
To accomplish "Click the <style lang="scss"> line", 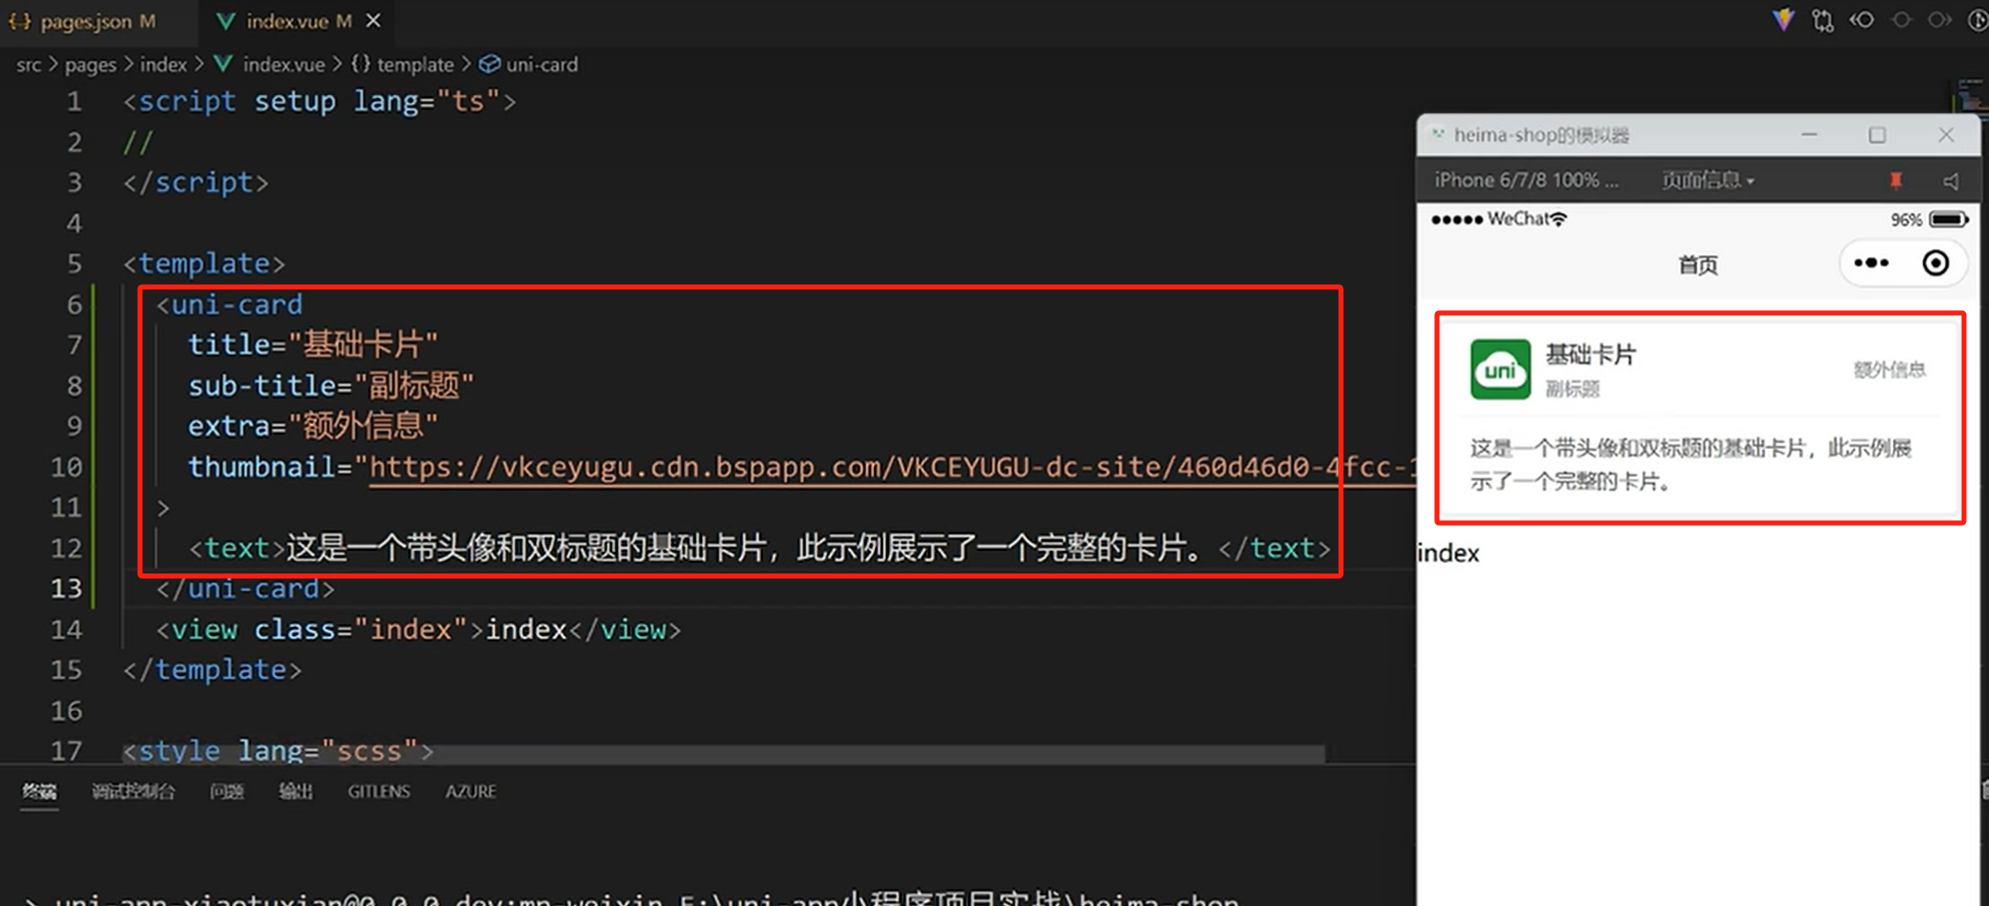I will tap(279, 751).
